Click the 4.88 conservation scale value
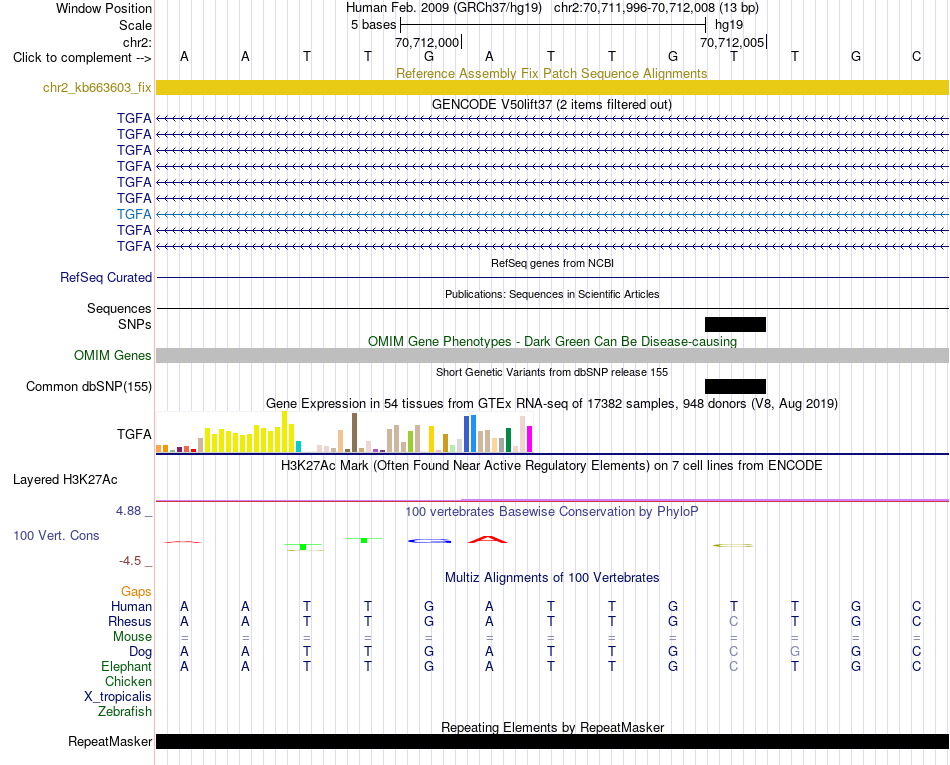The height and width of the screenshot is (765, 950). [x=128, y=511]
